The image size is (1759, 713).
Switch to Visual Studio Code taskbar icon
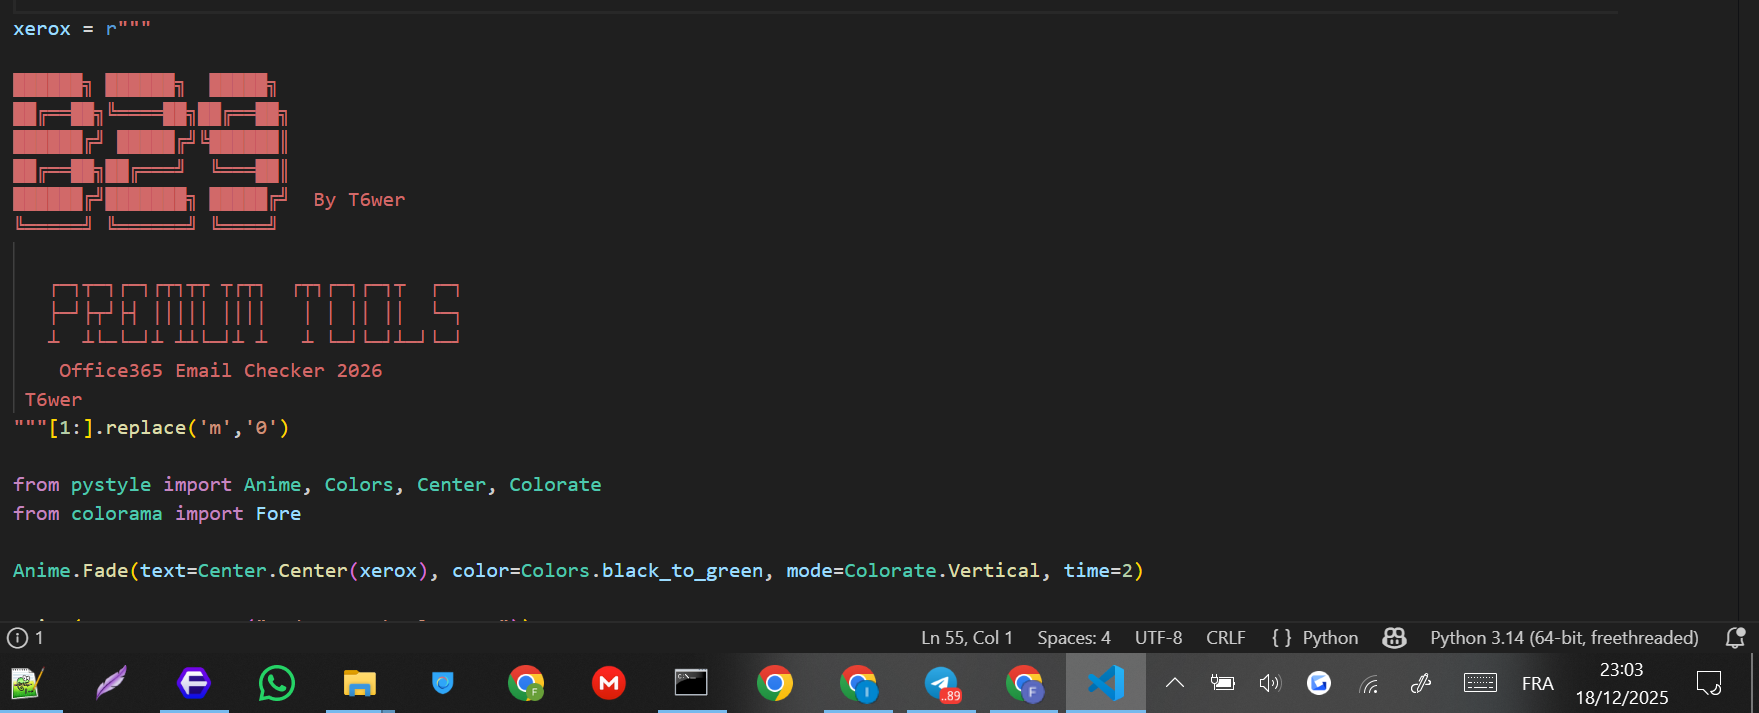pyautogui.click(x=1106, y=684)
